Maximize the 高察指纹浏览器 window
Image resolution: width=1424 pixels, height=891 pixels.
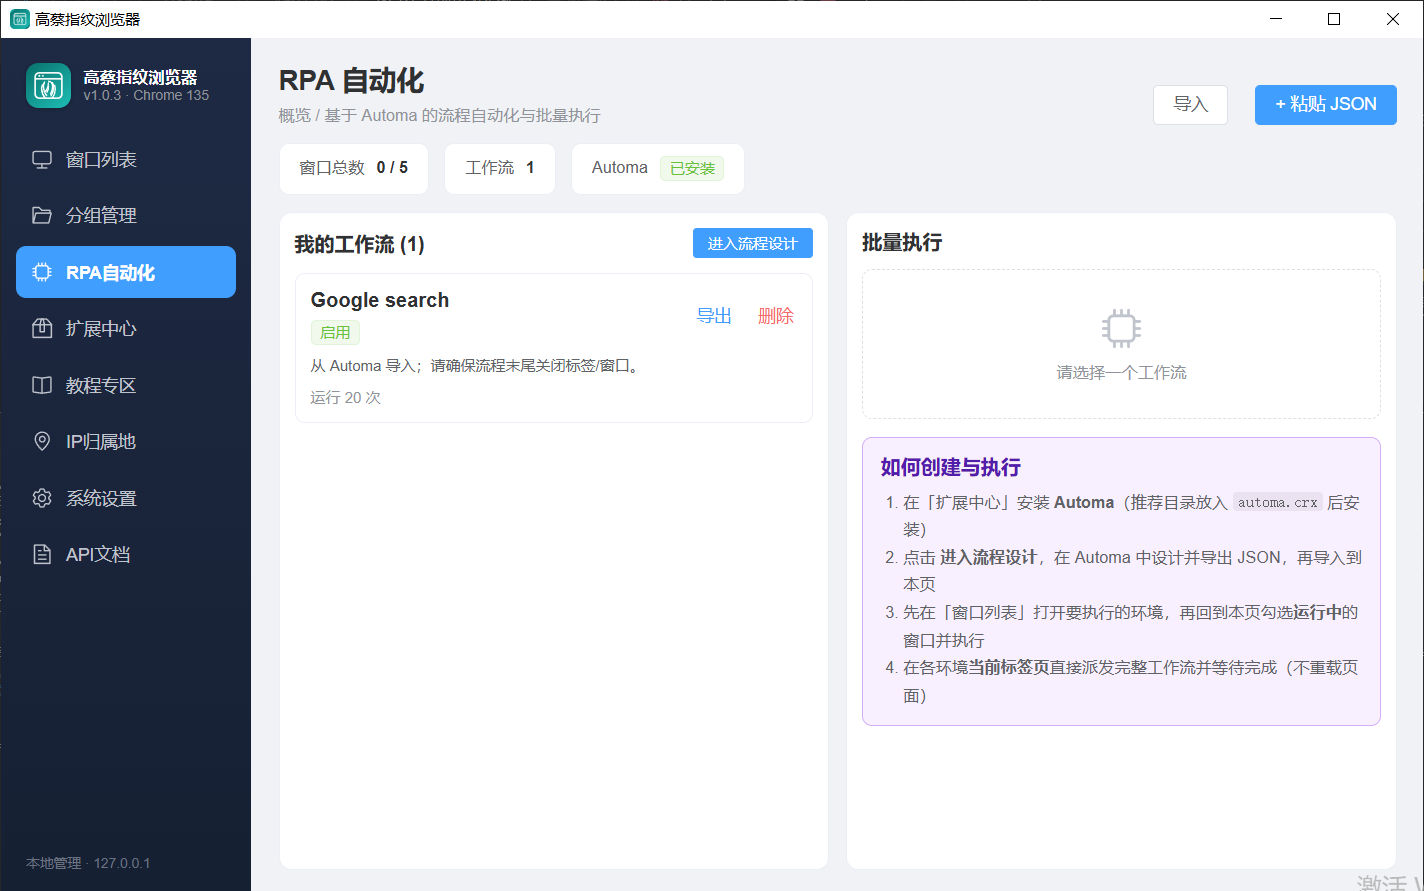(1334, 19)
